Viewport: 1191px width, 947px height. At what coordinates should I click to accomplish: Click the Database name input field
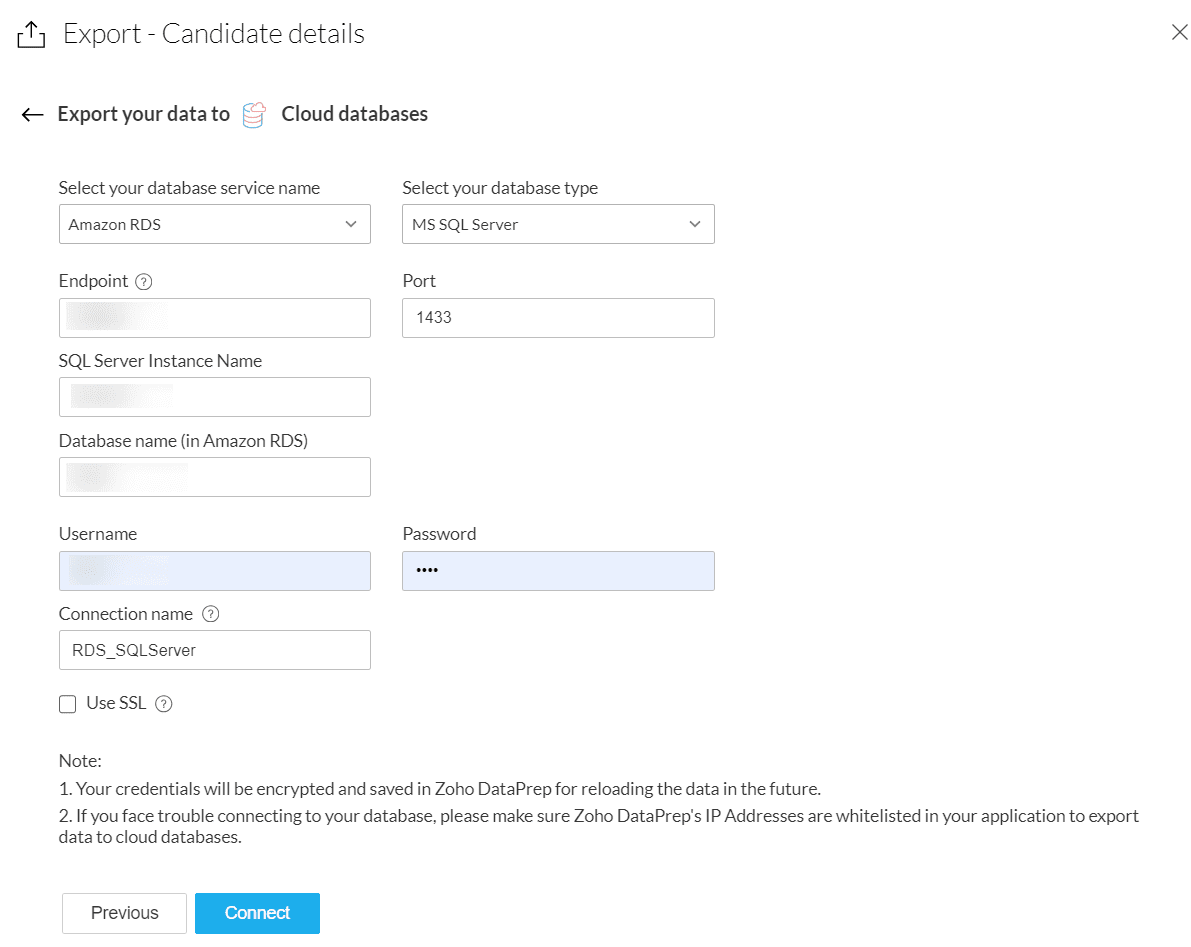tap(214, 477)
